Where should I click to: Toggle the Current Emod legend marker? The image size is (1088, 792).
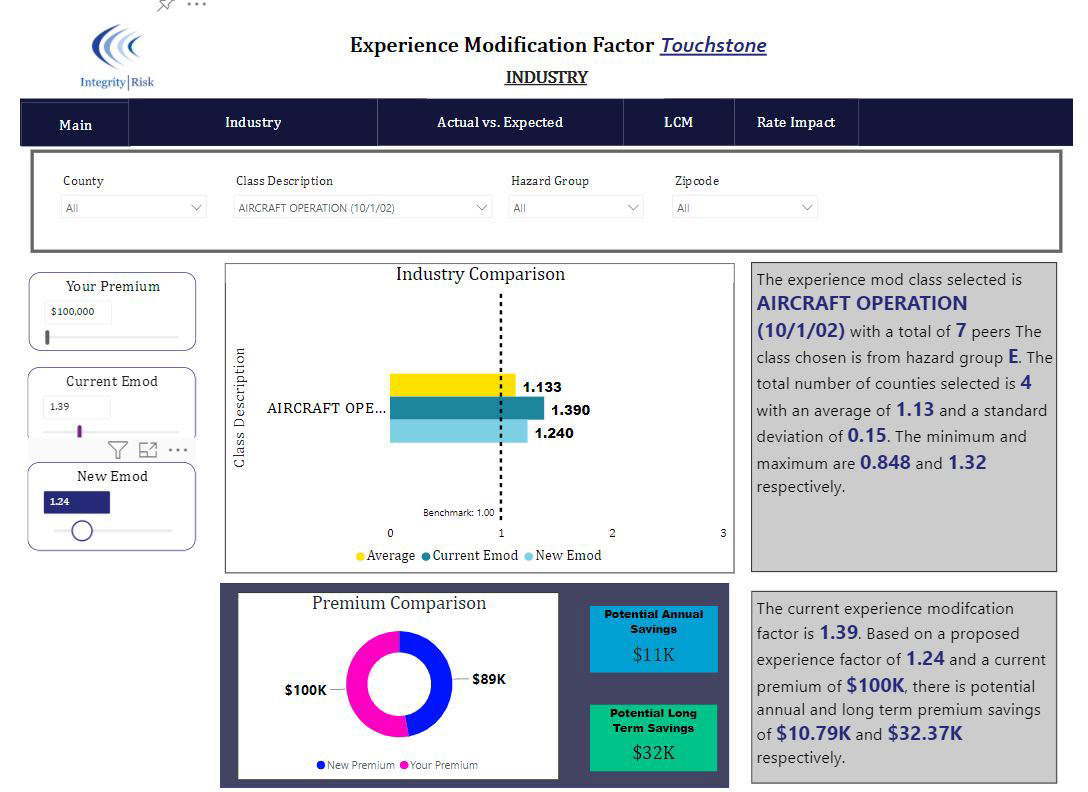click(x=426, y=557)
